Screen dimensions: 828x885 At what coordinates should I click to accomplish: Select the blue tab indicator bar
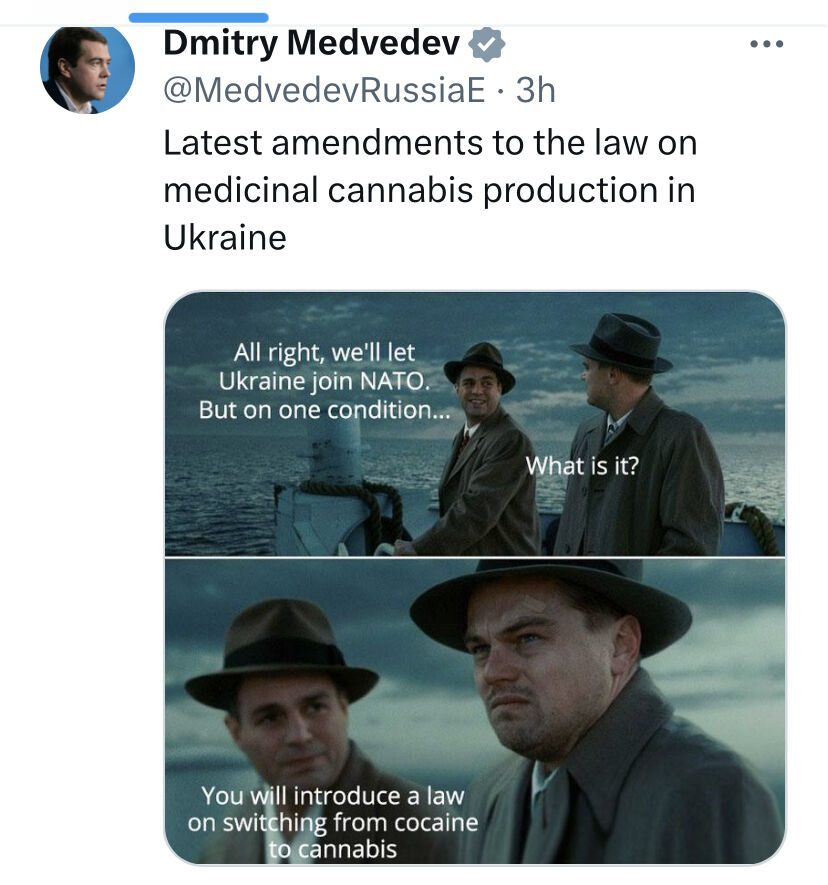(x=199, y=17)
